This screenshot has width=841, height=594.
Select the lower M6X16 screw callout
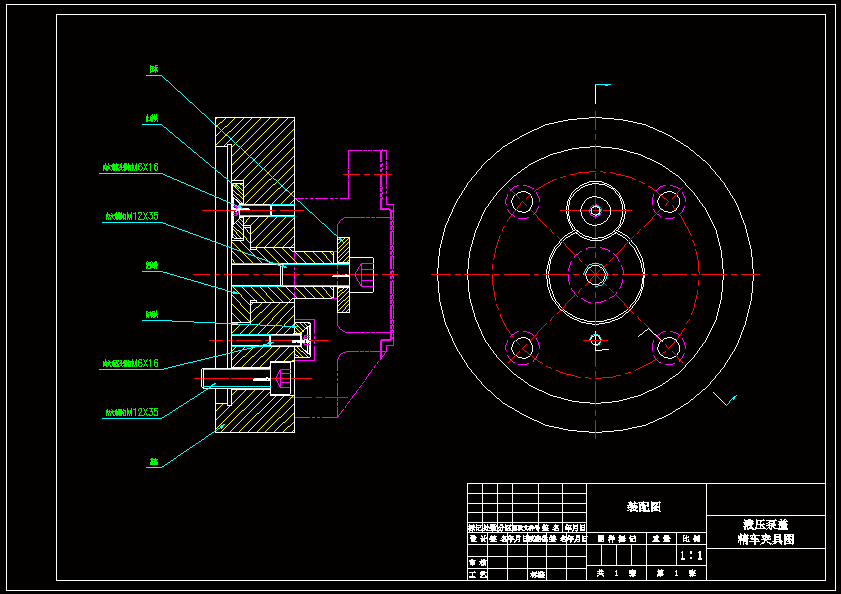coord(131,363)
